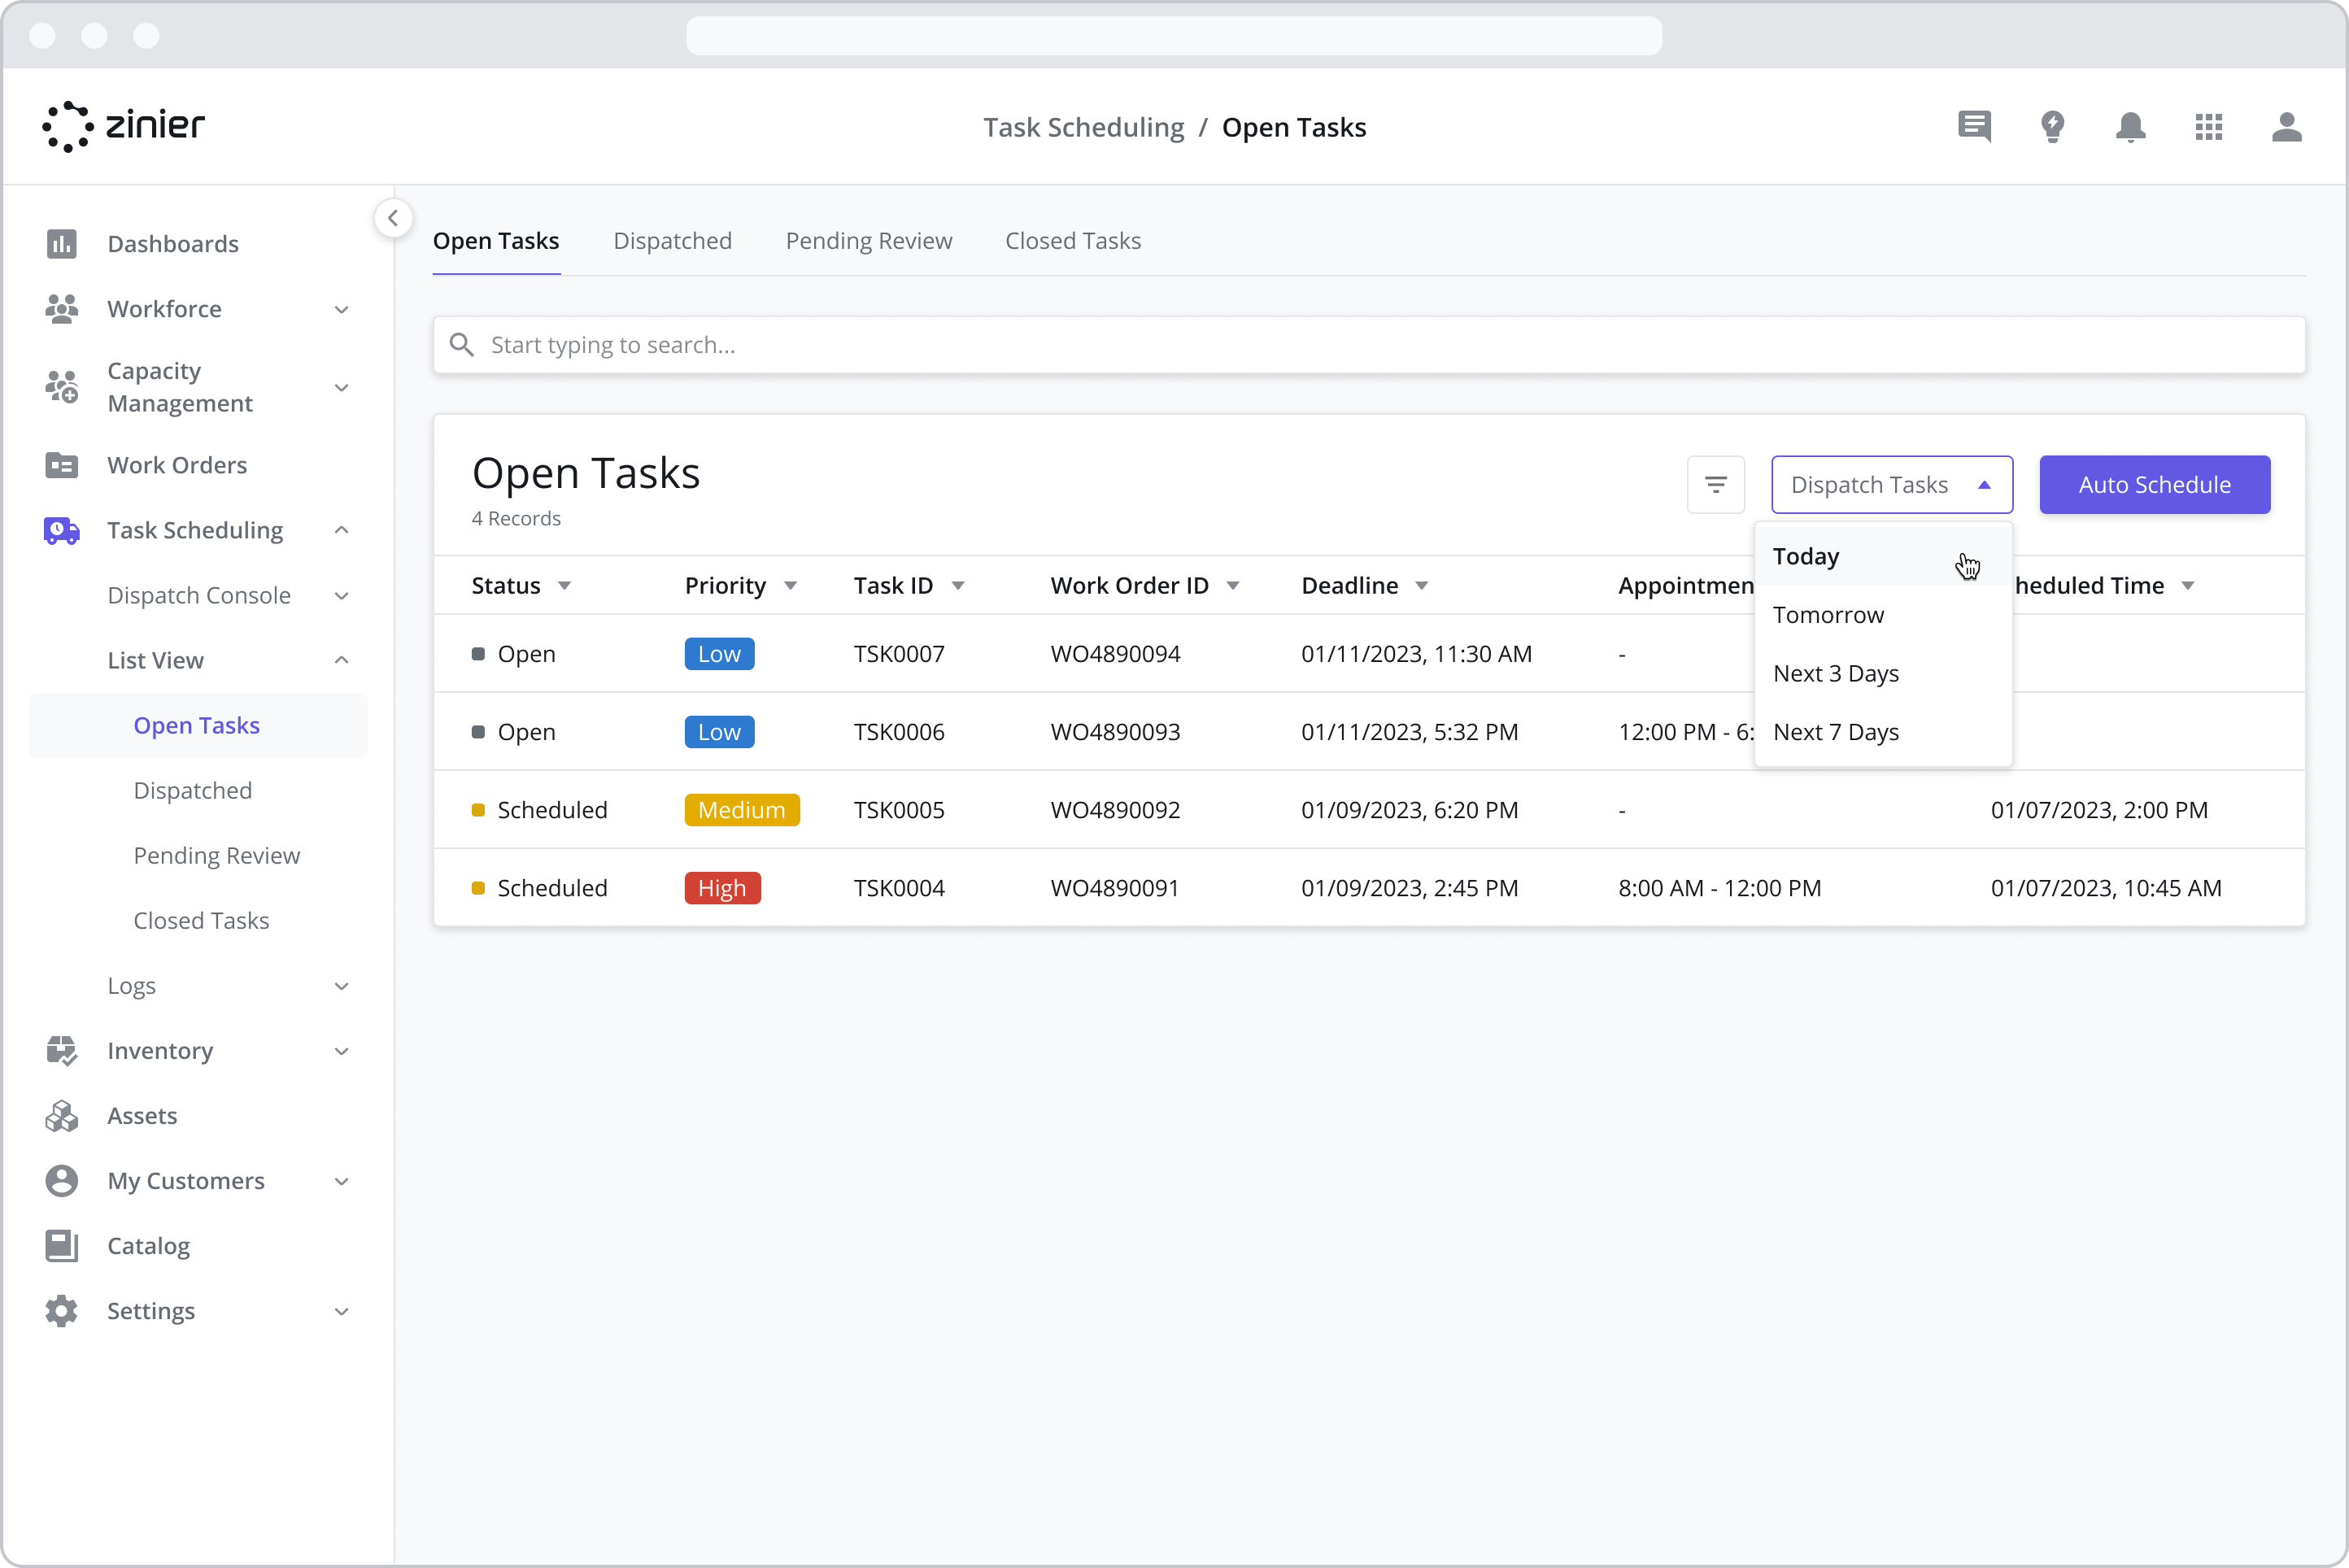The height and width of the screenshot is (1568, 2349).
Task: Expand the Capacity Management chevron
Action: (342, 387)
